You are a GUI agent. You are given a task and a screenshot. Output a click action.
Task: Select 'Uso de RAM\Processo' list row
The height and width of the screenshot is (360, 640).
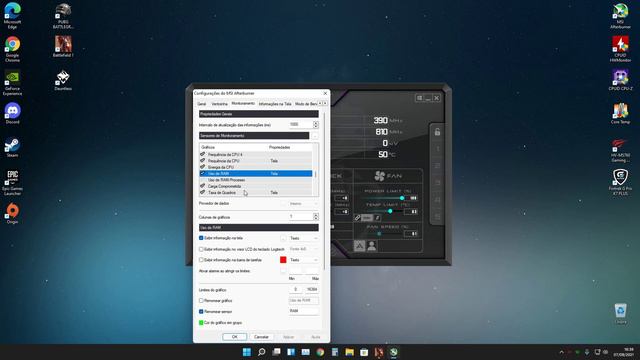pos(256,180)
